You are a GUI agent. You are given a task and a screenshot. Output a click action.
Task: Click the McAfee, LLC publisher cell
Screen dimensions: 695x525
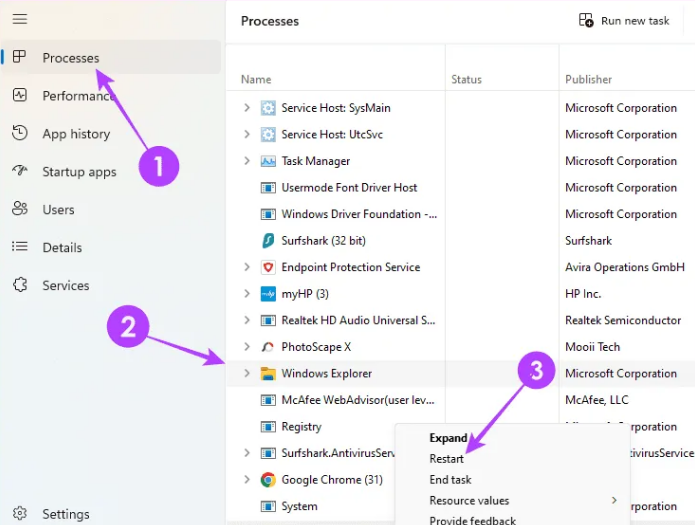(597, 400)
